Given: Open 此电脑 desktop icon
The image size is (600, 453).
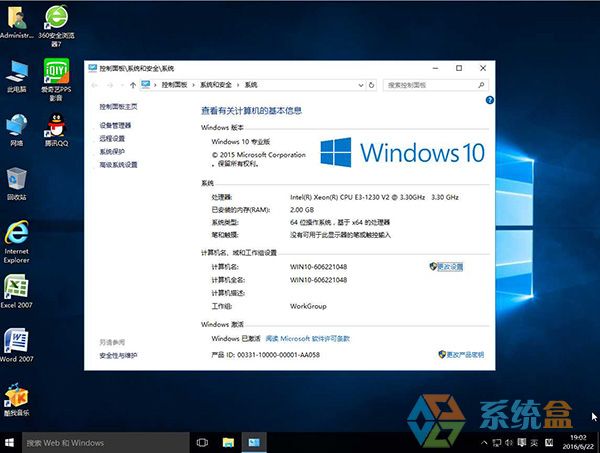Looking at the screenshot, I should click(16, 76).
